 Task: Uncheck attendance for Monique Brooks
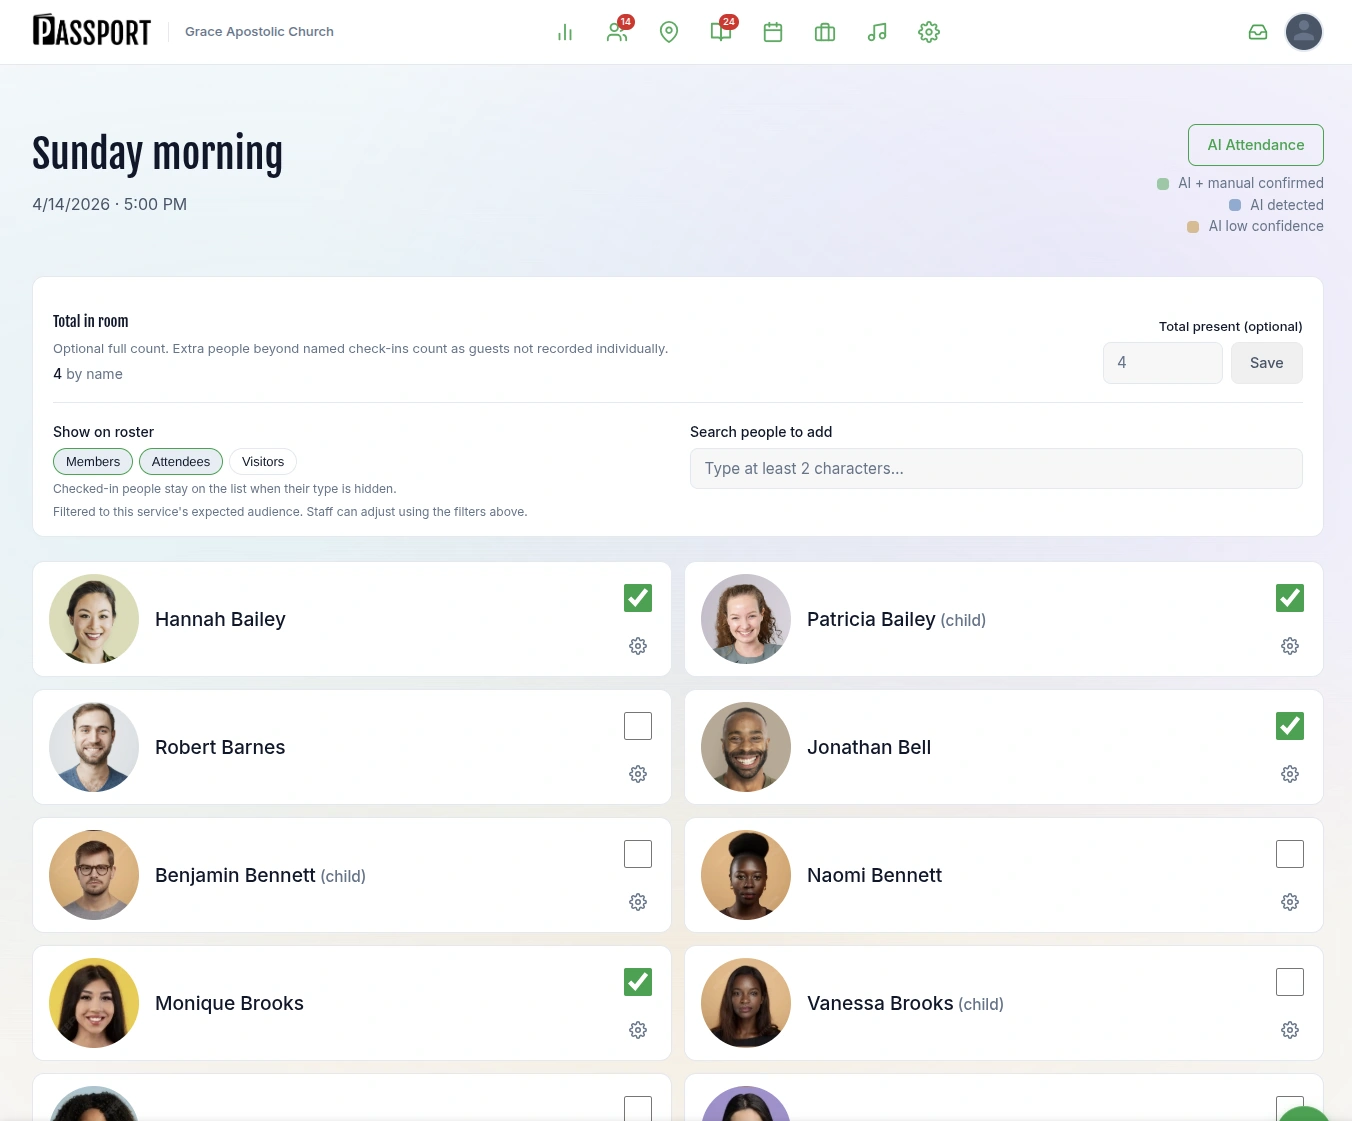[x=638, y=982]
